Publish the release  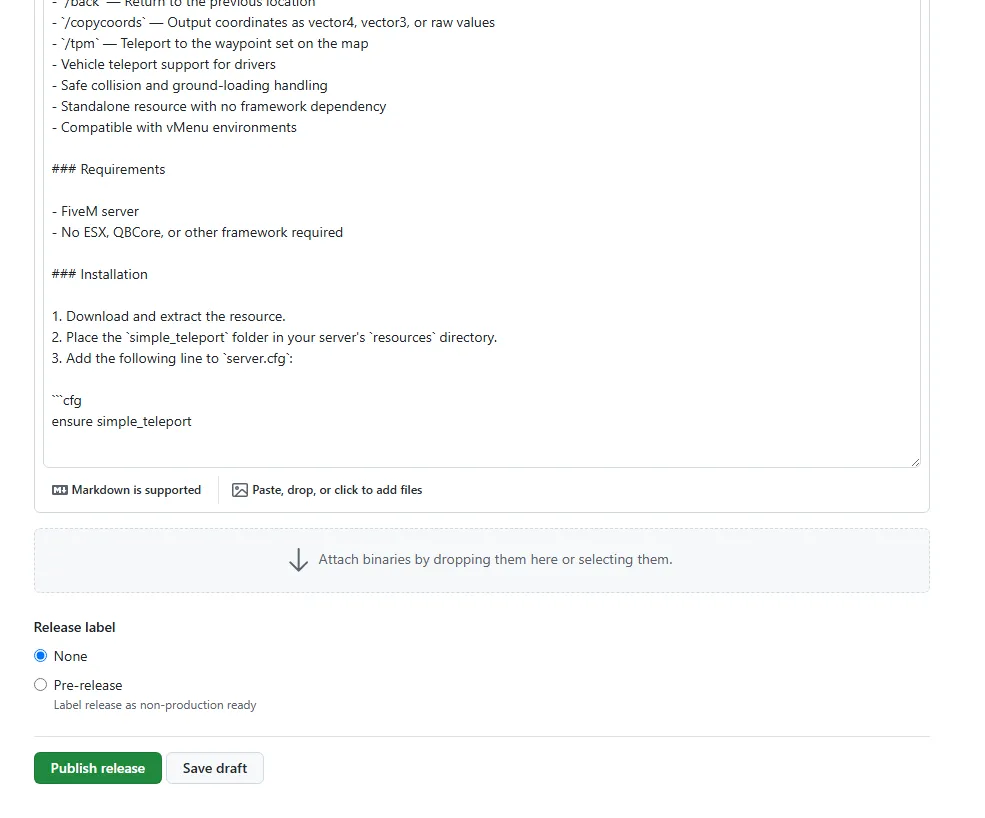pyautogui.click(x=98, y=768)
